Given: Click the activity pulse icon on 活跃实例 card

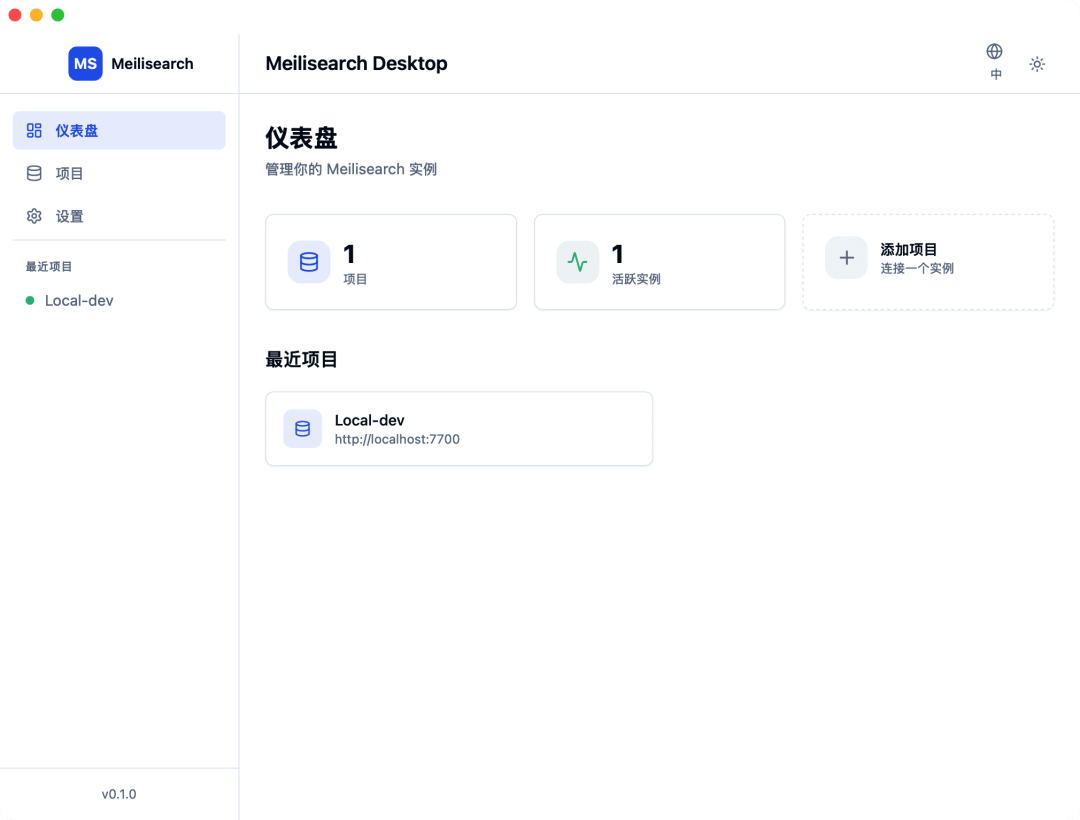Looking at the screenshot, I should tap(577, 262).
